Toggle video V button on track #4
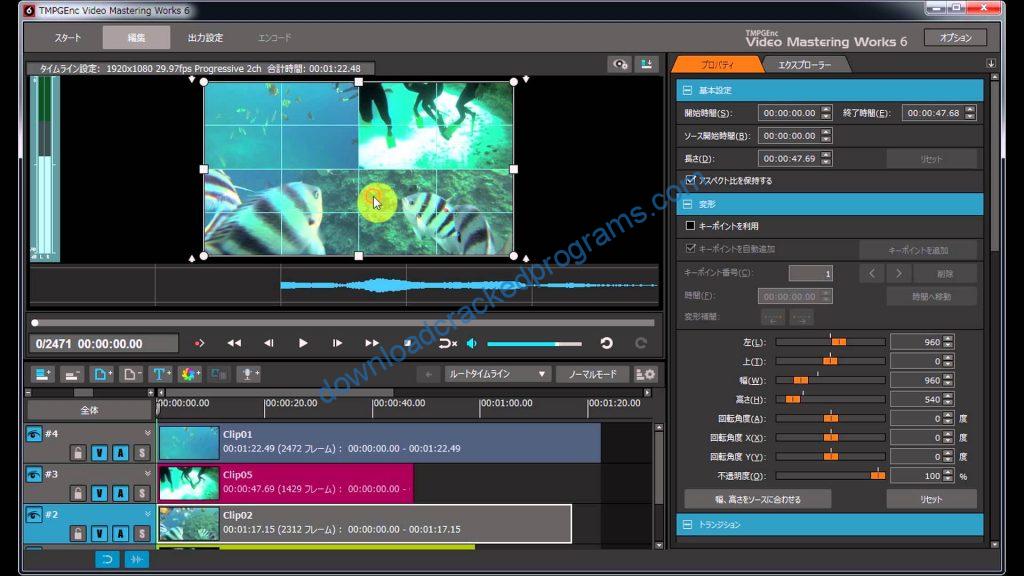Screen dimensions: 1024x576 99,453
